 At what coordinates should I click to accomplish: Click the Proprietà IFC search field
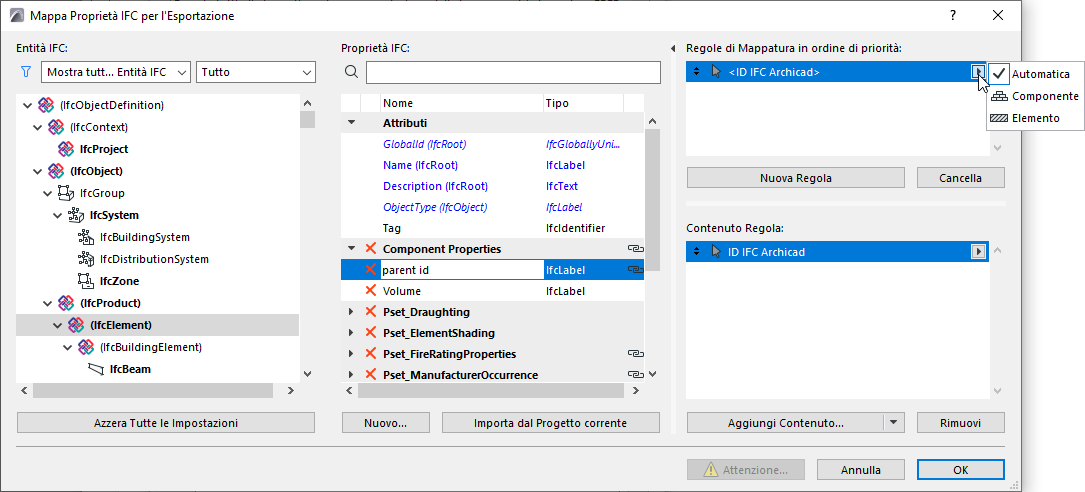[513, 72]
